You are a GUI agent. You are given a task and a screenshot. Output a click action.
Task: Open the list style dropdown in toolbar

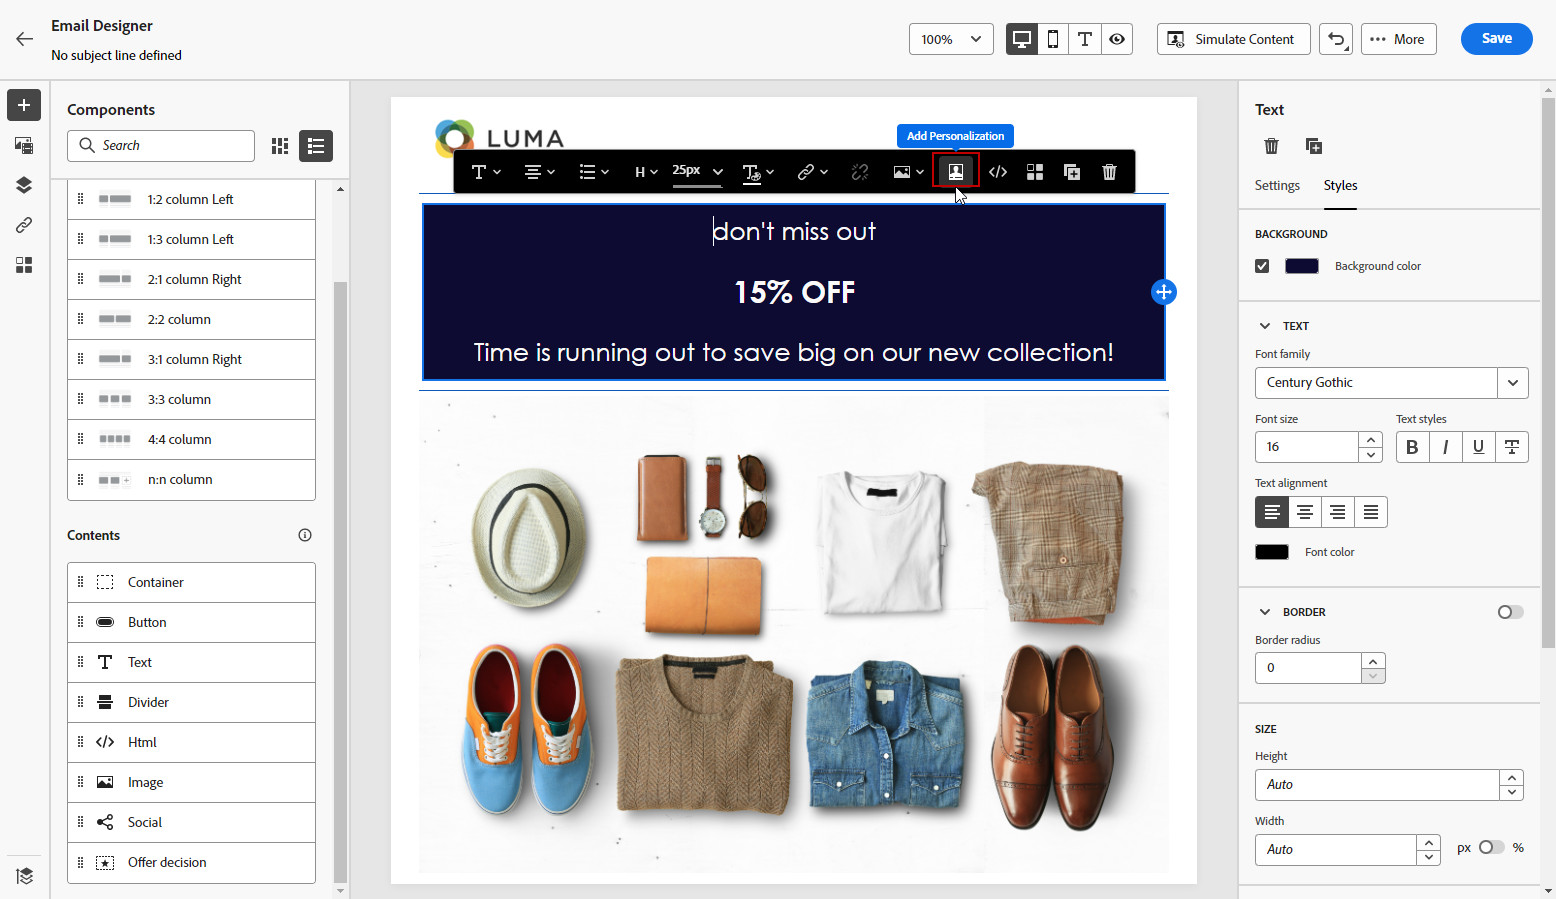(x=594, y=172)
